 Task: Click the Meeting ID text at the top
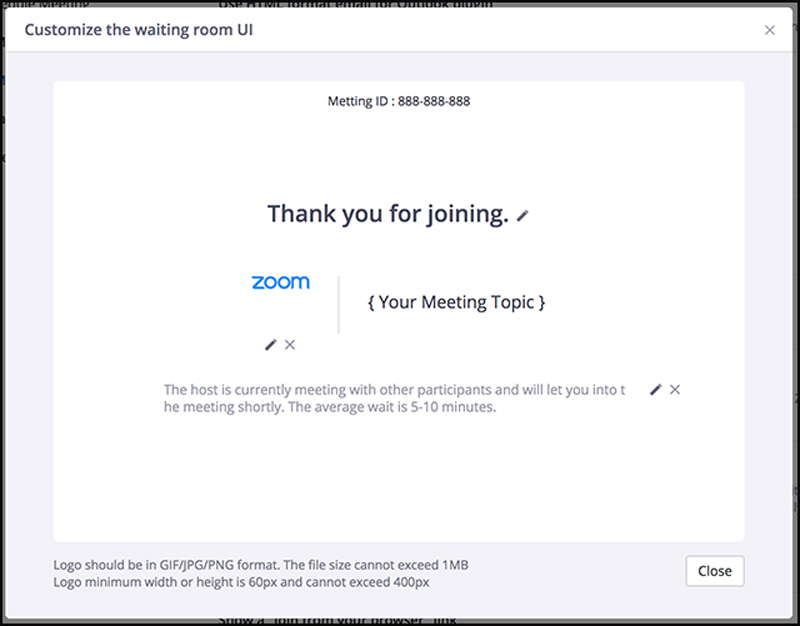coord(400,100)
